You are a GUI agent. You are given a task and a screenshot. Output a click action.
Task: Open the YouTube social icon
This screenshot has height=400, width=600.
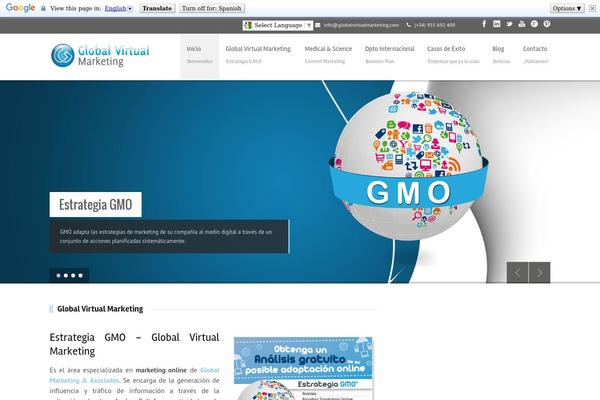(x=522, y=24)
